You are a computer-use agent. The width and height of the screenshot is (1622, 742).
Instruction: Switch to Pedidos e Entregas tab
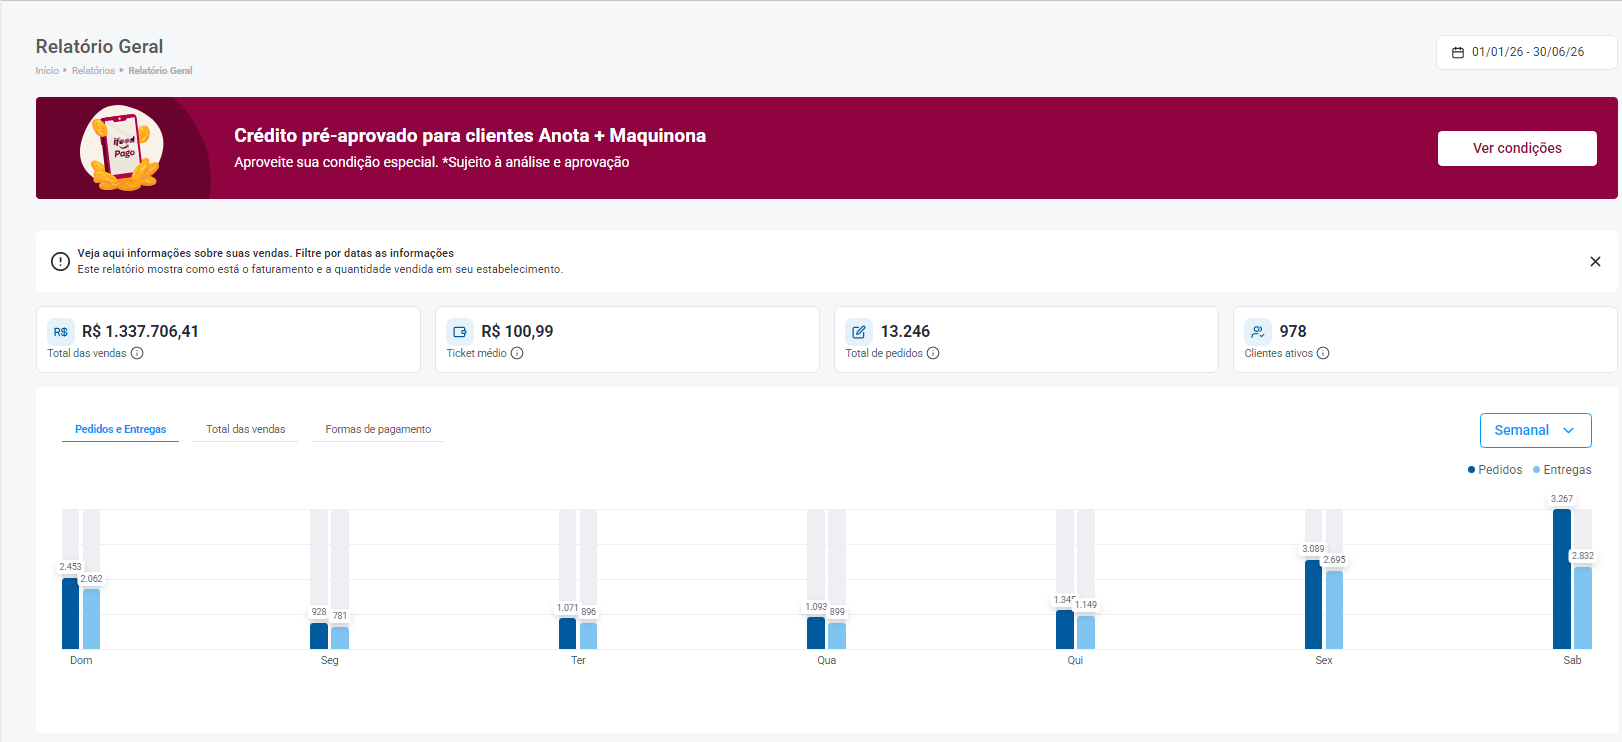[x=120, y=429]
